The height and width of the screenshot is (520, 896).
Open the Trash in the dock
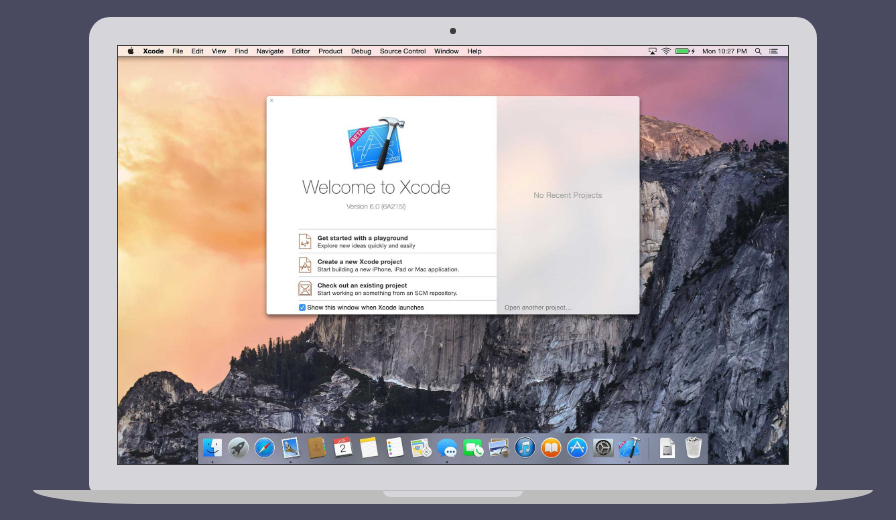point(693,447)
